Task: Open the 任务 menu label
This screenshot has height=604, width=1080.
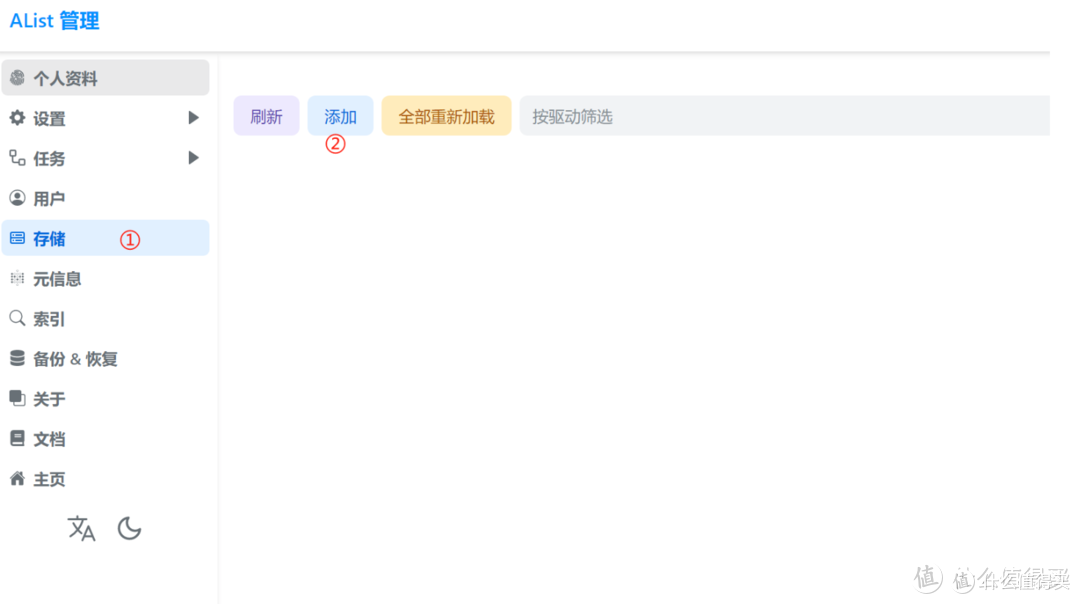Action: (x=50, y=158)
